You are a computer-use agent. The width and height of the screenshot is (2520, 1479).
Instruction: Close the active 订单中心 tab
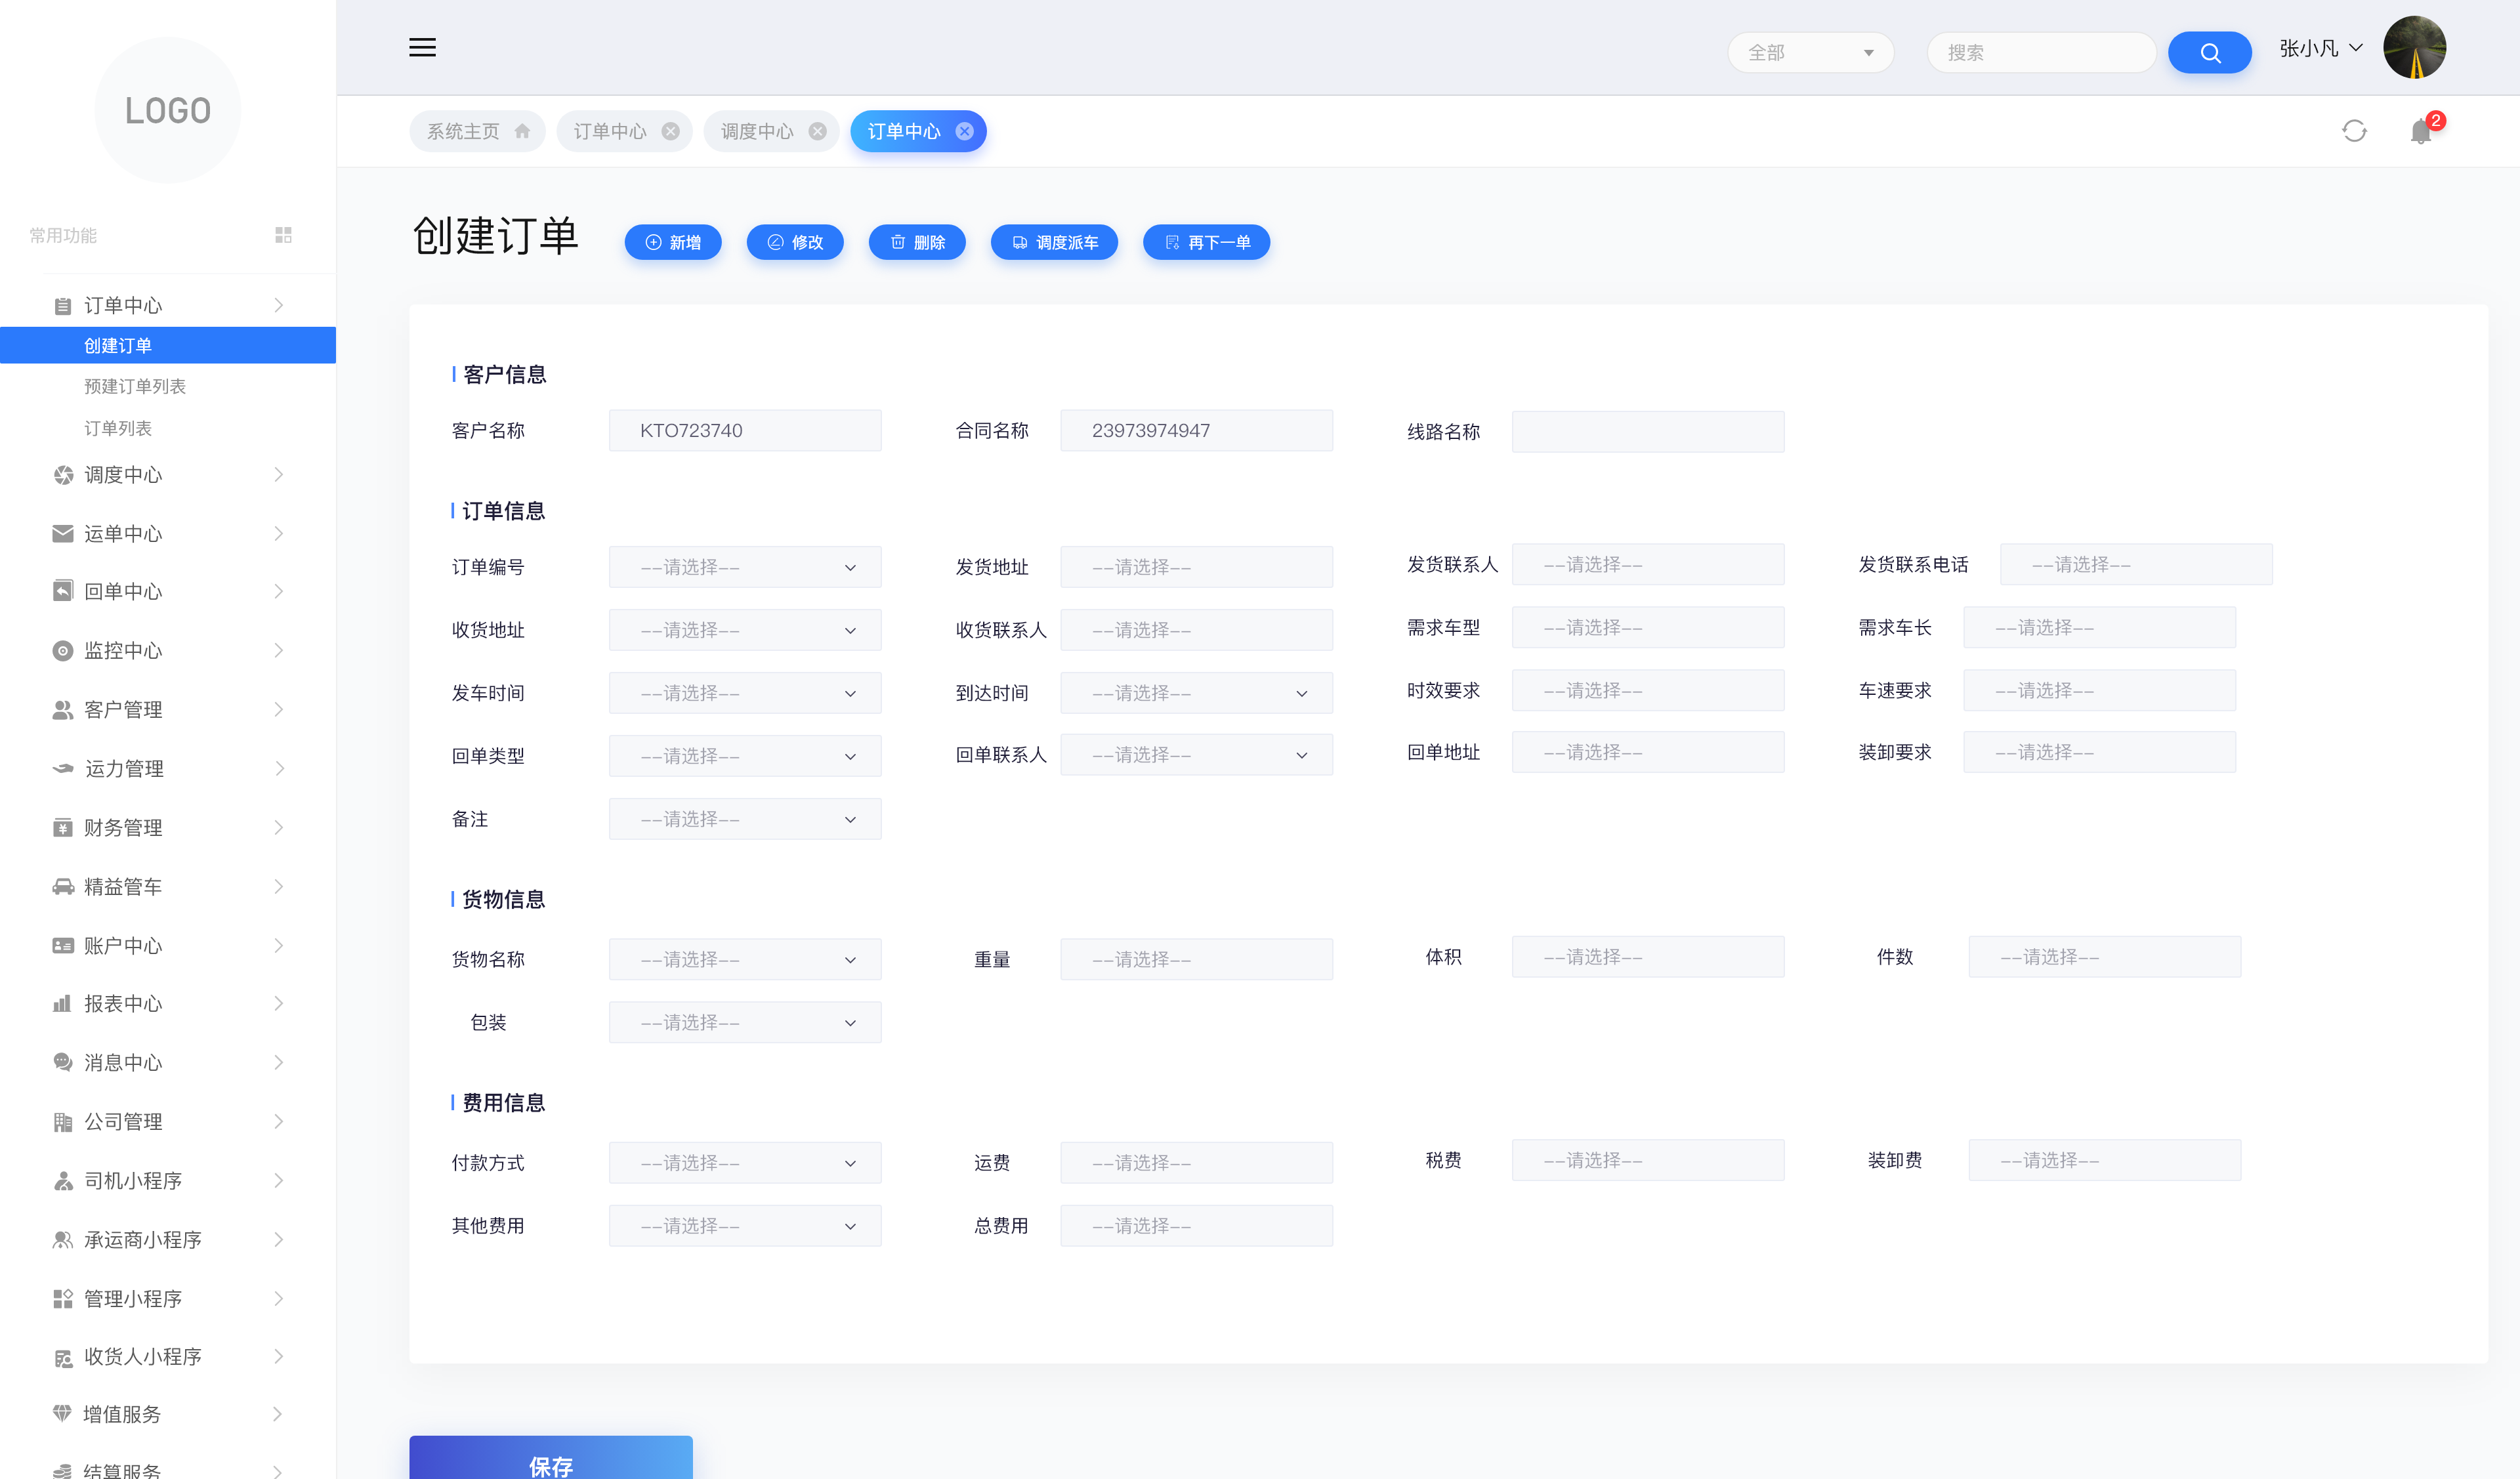pos(964,131)
